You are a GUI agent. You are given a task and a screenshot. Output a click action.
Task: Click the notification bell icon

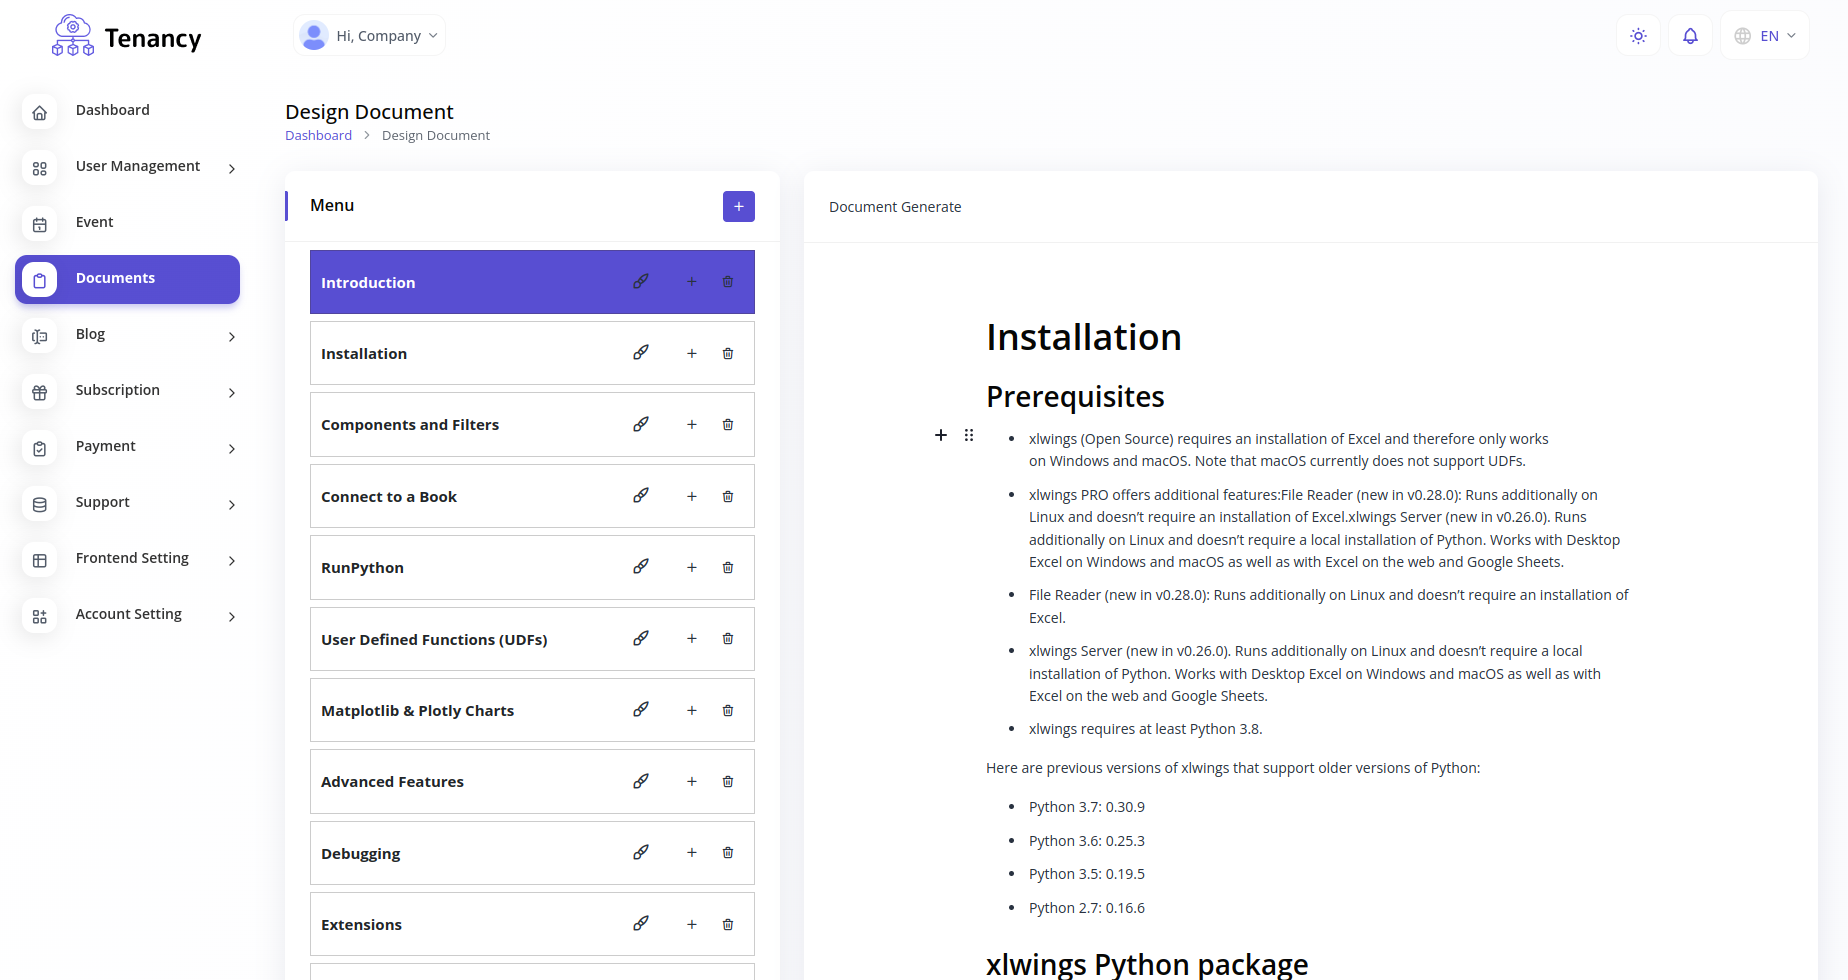pos(1690,36)
